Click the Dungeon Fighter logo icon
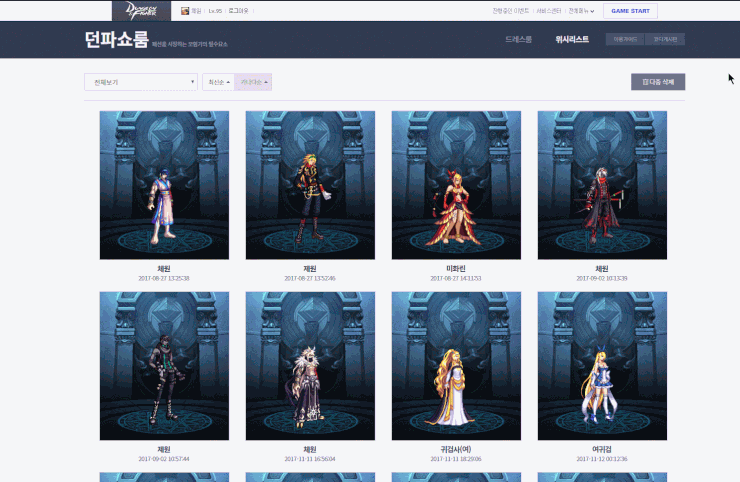This screenshot has width=740, height=482. point(140,11)
